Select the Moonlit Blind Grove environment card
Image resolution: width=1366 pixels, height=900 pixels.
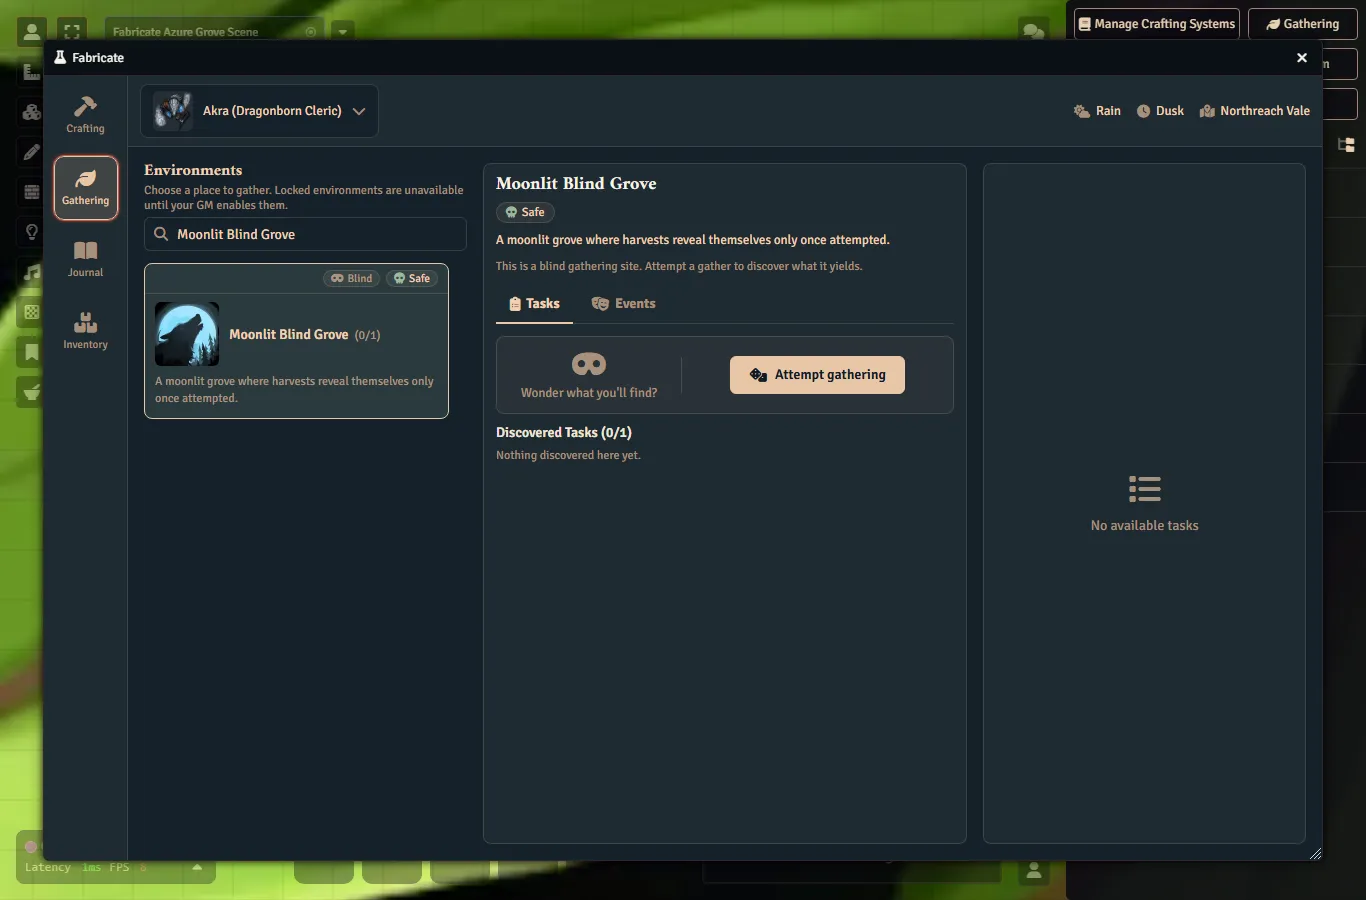tap(296, 341)
